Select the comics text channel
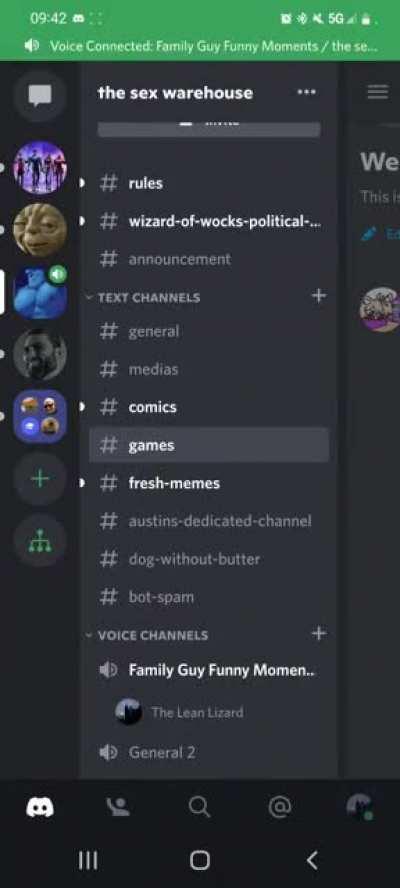This screenshot has width=400, height=888. (x=209, y=407)
